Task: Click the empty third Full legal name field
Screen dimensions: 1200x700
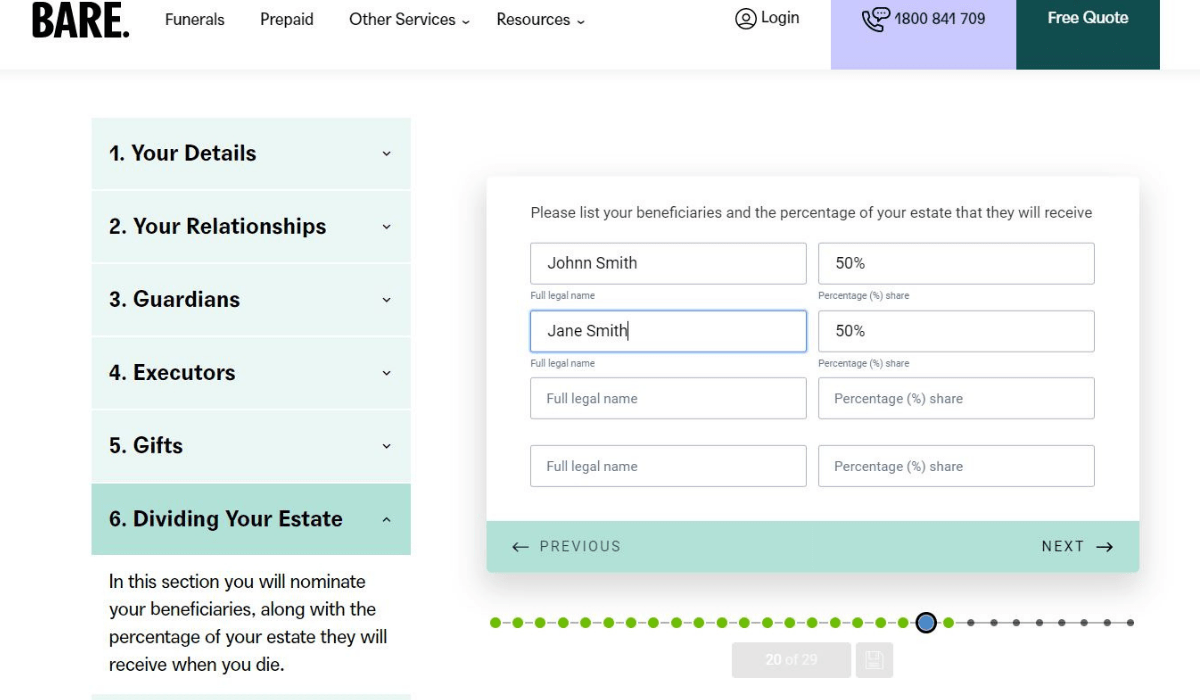Action: (667, 398)
